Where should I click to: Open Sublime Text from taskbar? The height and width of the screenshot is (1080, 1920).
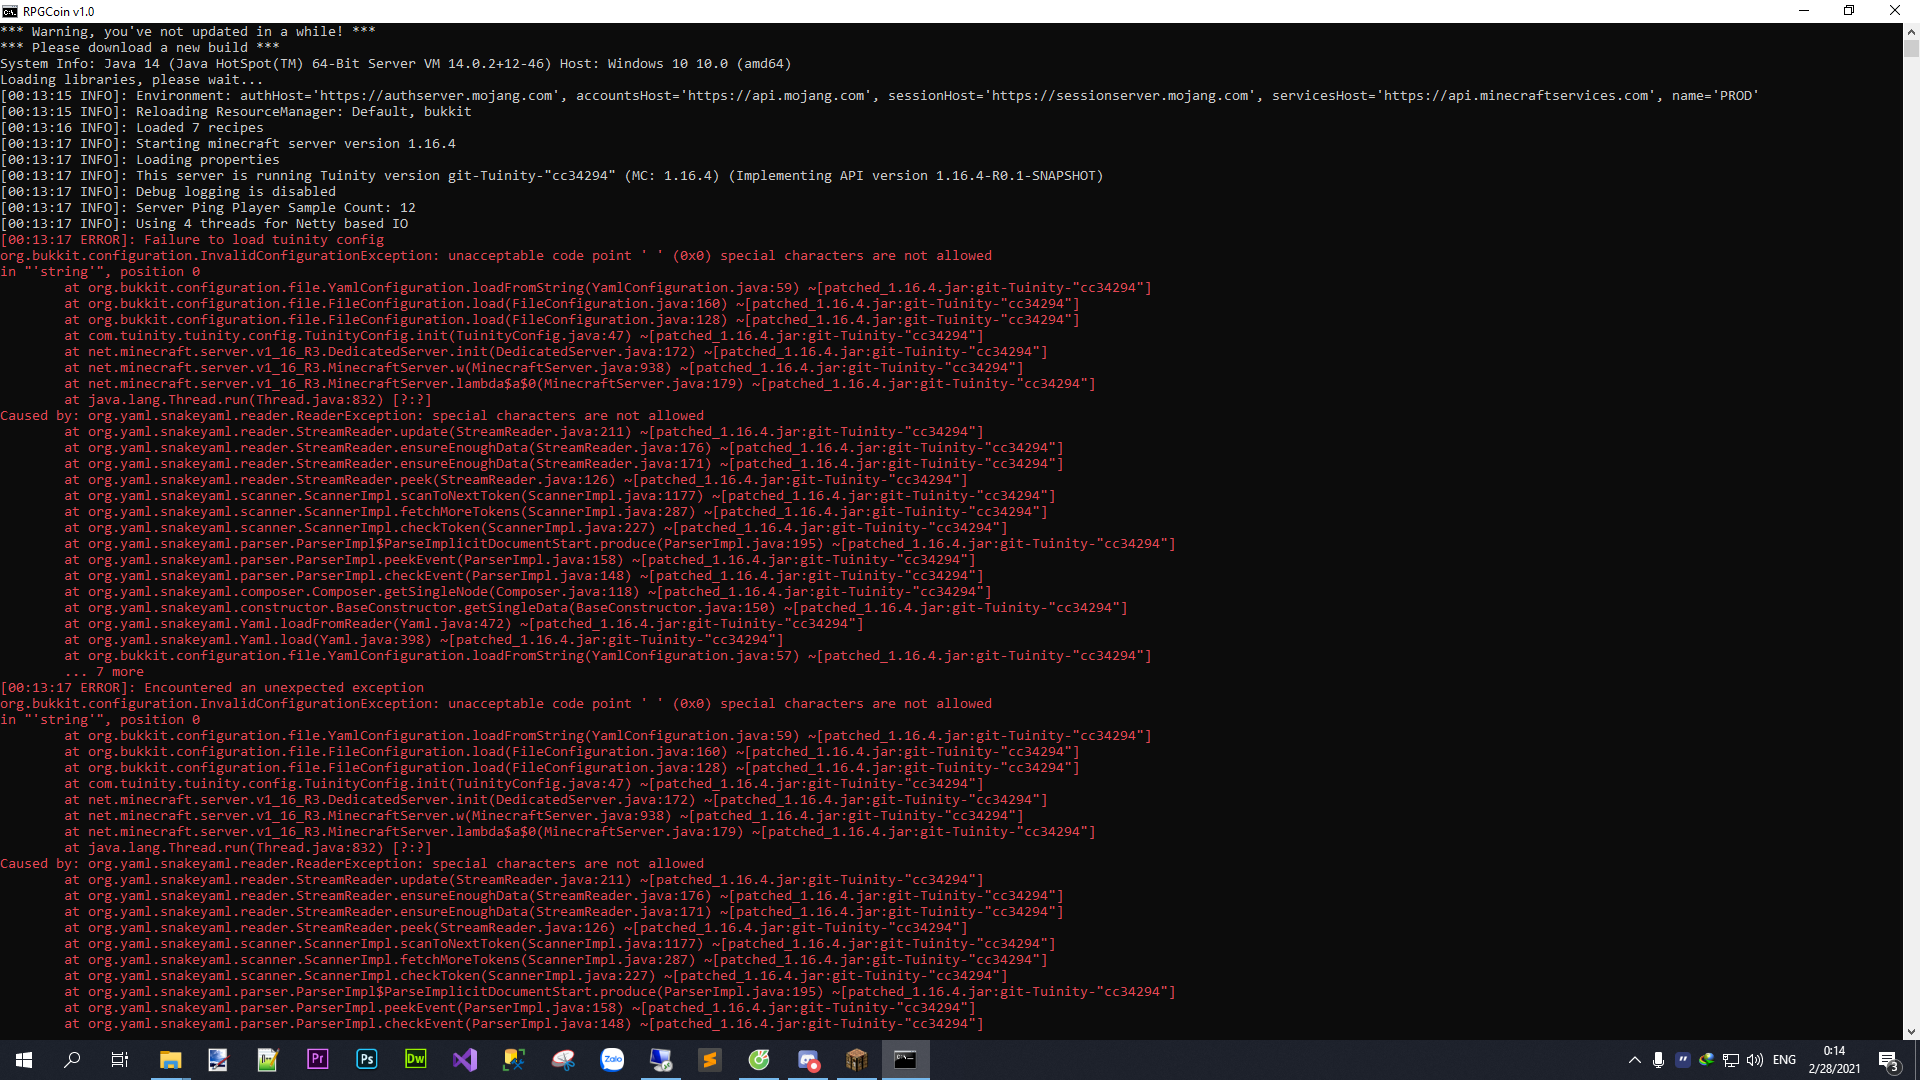pos(710,1060)
